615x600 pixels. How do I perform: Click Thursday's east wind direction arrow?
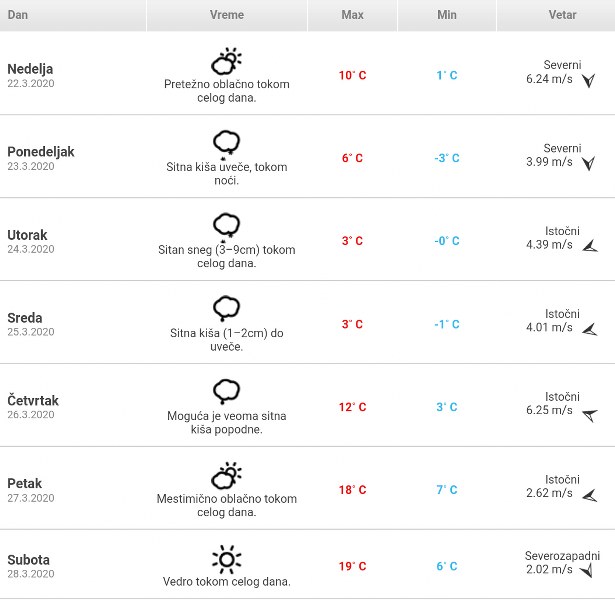click(588, 413)
